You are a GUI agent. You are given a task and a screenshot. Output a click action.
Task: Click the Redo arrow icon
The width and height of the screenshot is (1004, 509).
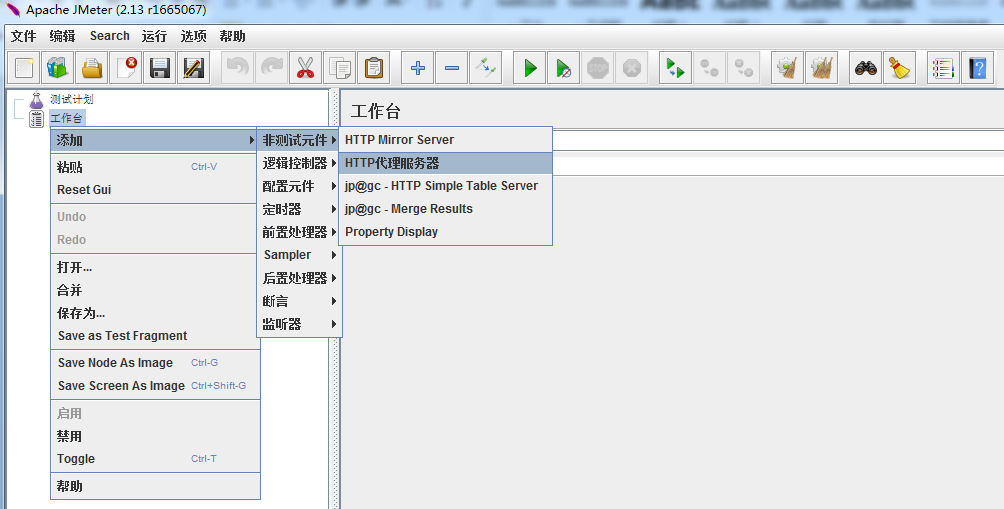click(x=271, y=68)
